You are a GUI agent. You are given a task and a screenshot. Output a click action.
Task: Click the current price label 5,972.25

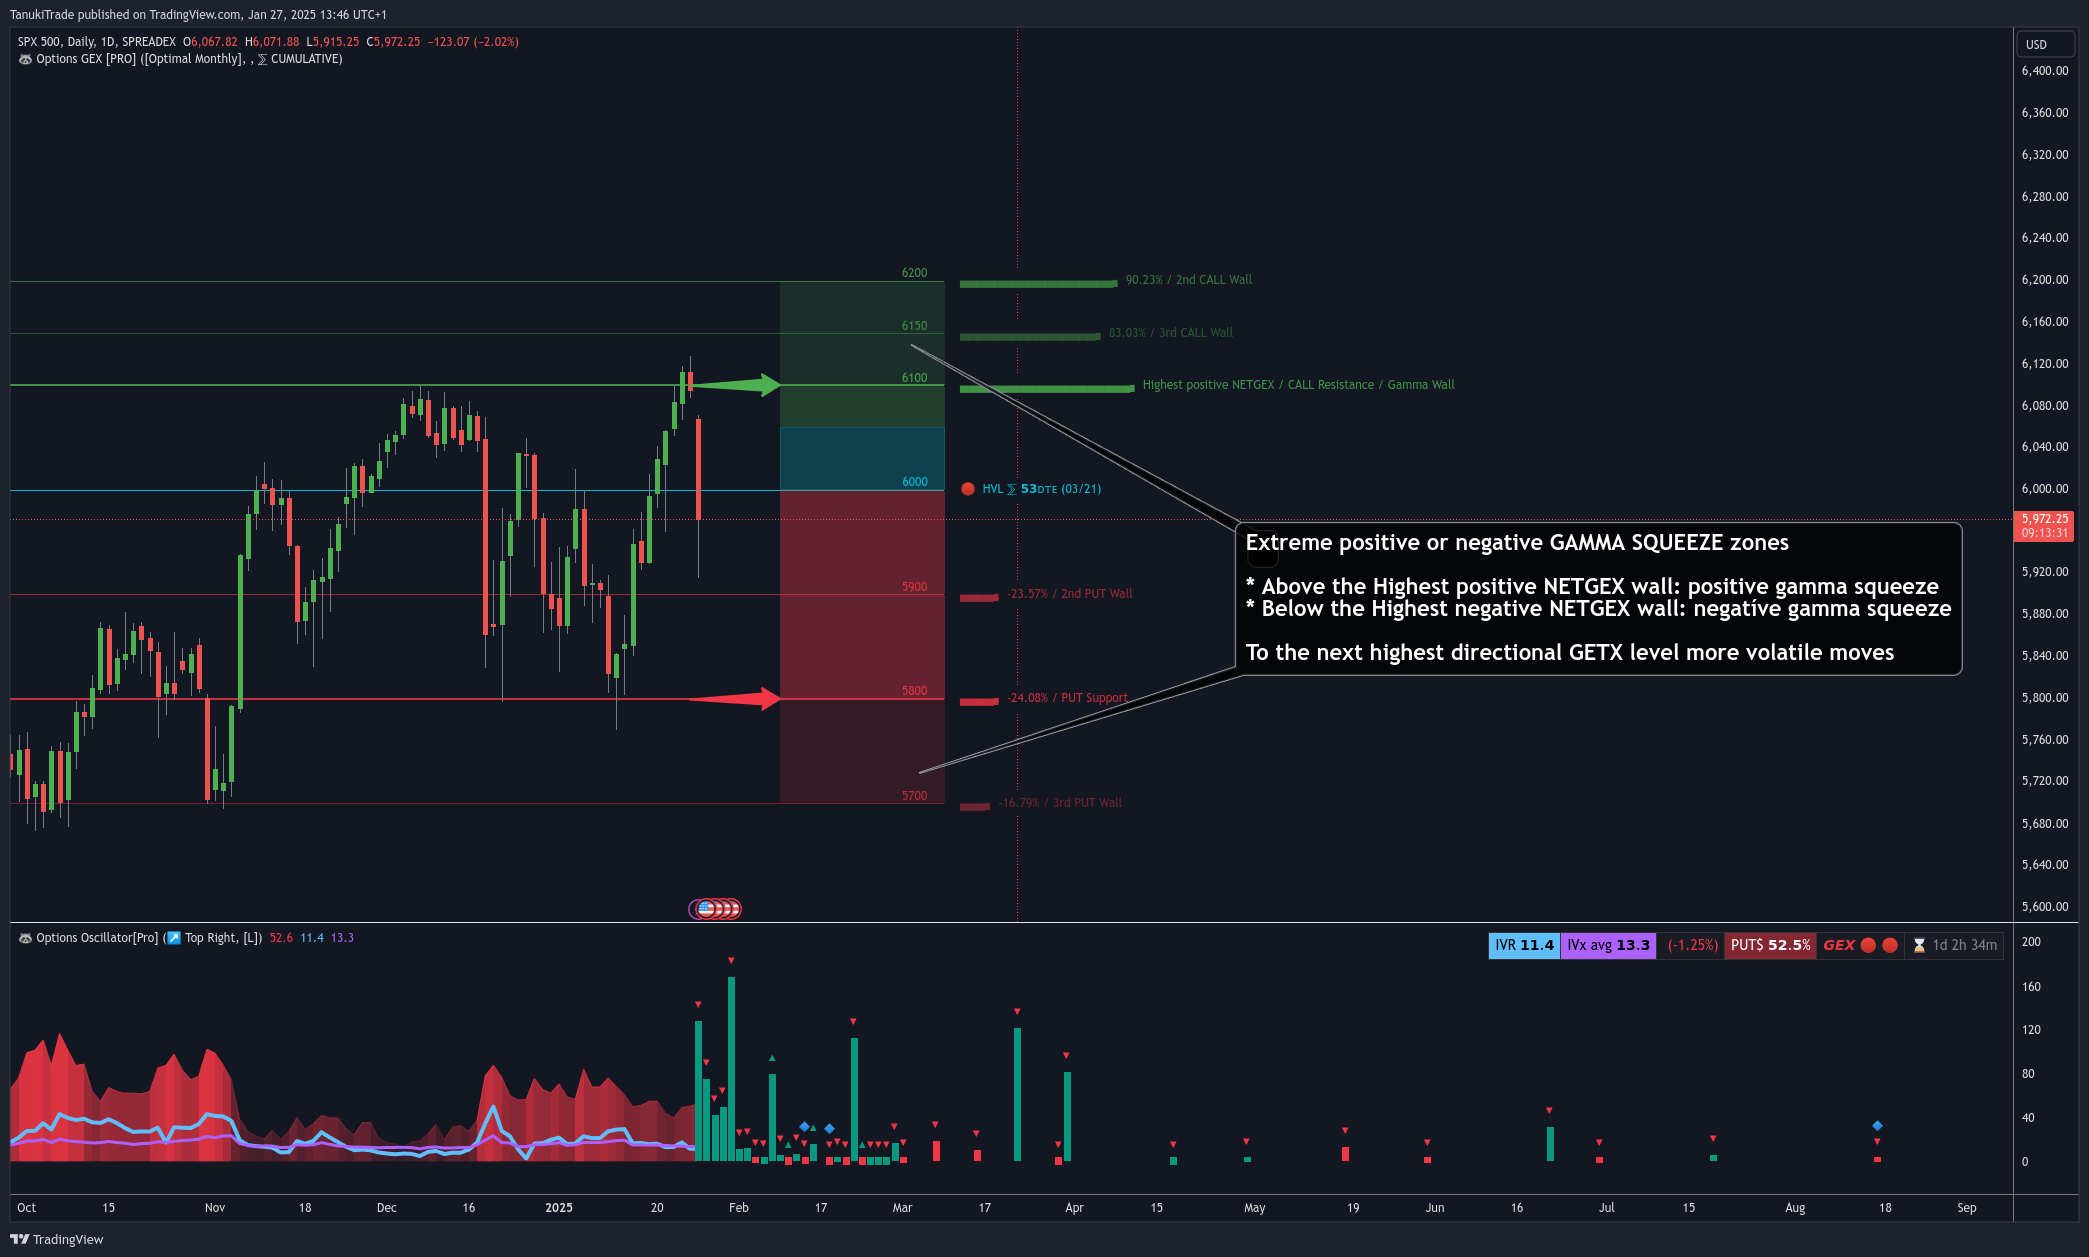click(2044, 519)
